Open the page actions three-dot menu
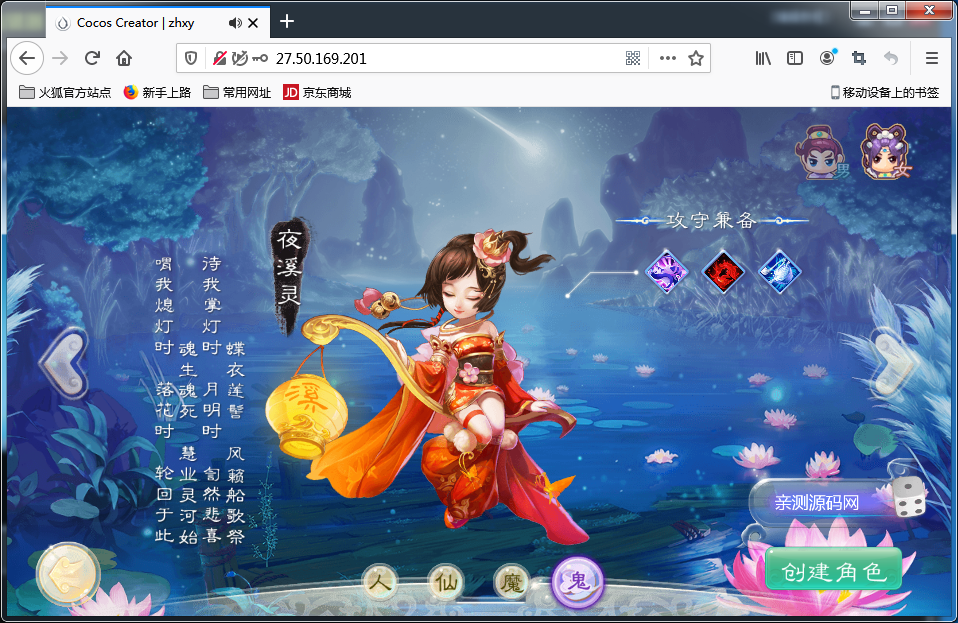The image size is (958, 623). pos(668,58)
